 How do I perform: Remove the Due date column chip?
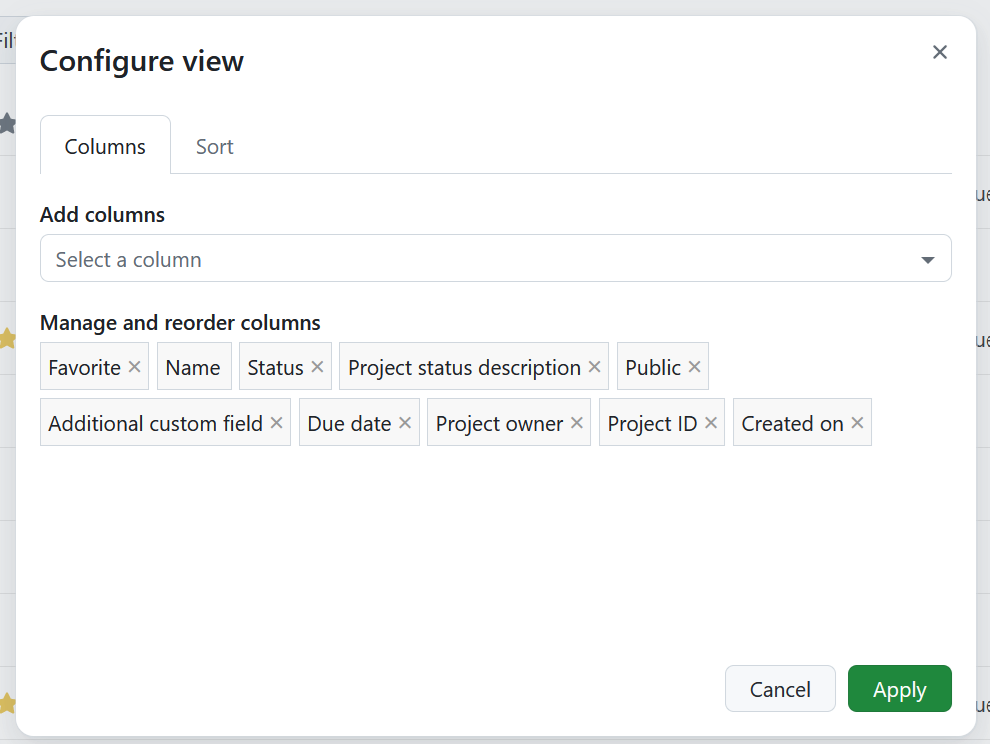pos(405,422)
